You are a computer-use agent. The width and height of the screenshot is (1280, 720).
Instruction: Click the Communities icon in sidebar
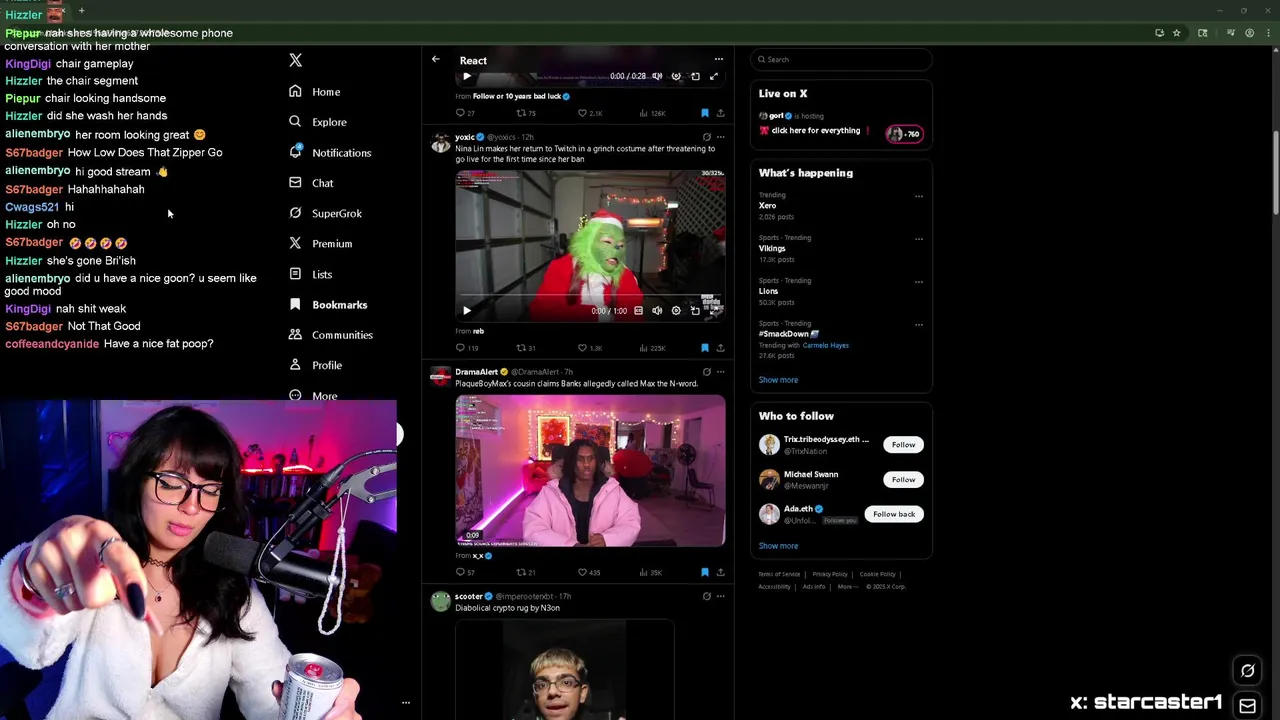point(295,335)
